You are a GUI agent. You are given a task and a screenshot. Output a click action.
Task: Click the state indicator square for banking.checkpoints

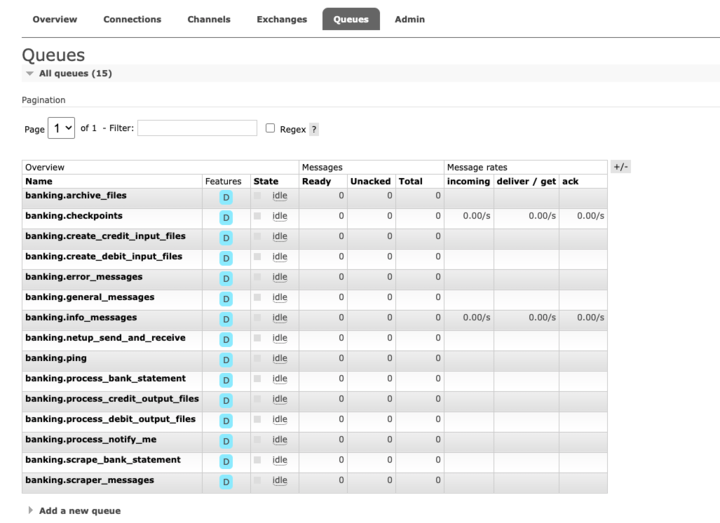coord(257,216)
